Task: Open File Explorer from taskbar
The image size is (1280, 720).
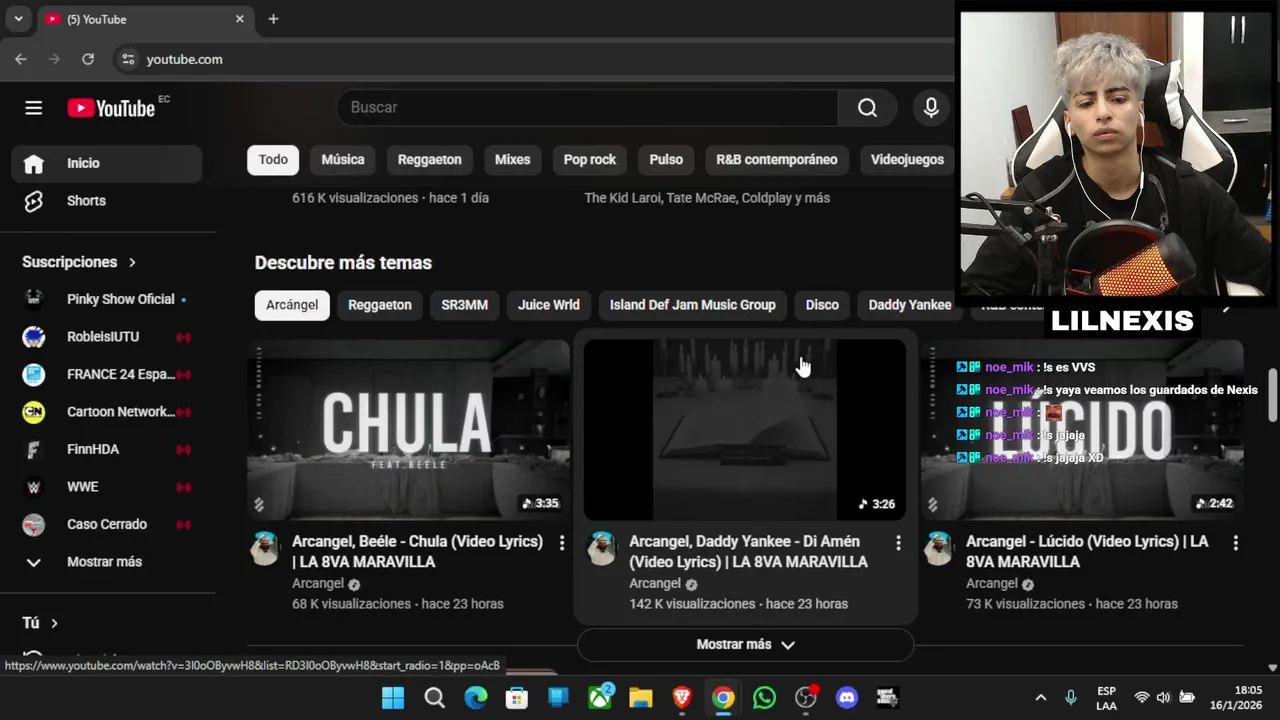Action: [x=641, y=698]
